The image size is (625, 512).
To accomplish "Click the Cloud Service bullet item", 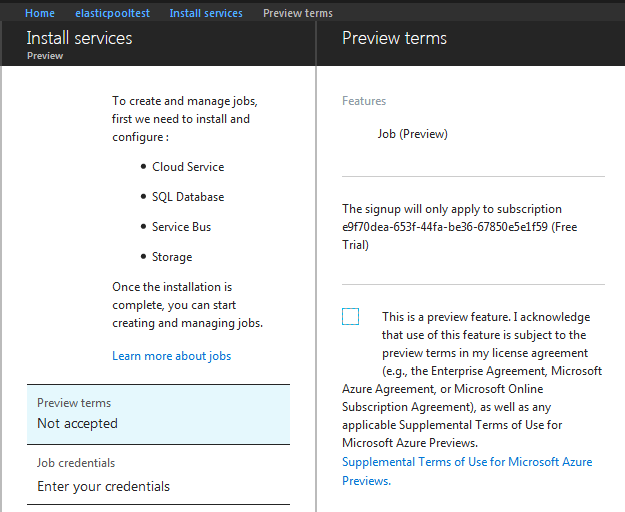I will coord(188,167).
